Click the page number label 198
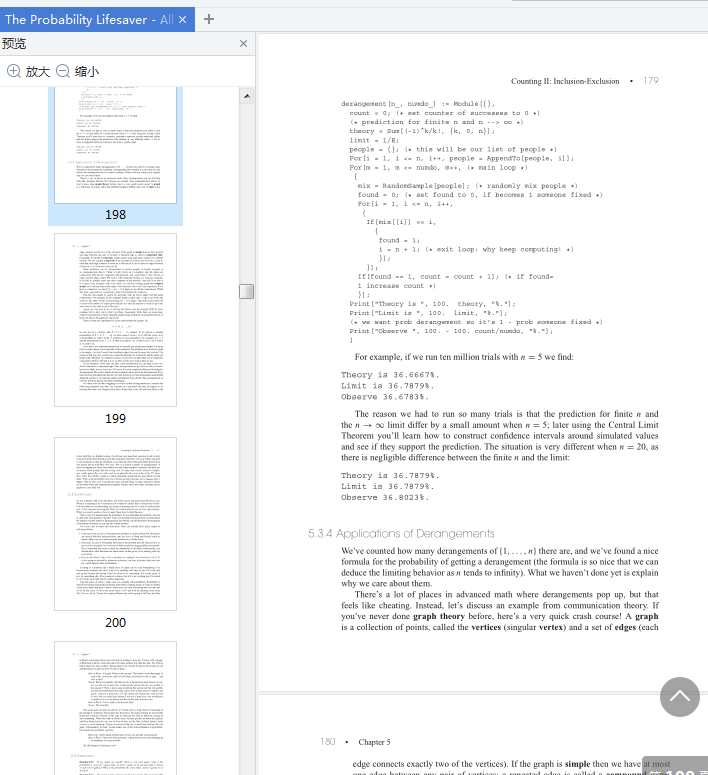This screenshot has width=708, height=775. coord(115,215)
